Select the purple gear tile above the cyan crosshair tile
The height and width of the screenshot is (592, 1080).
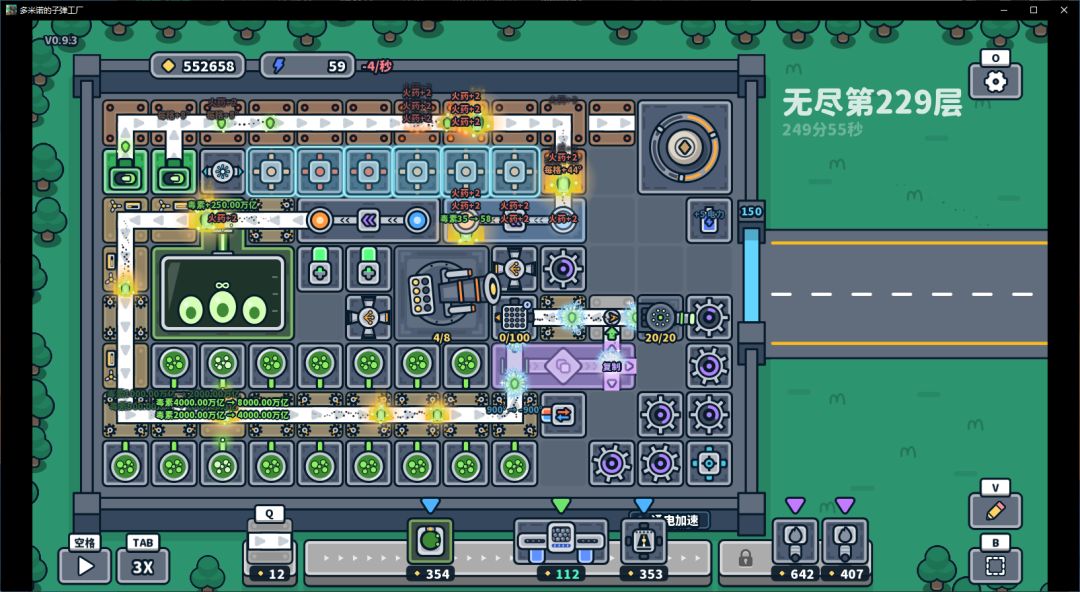pyautogui.click(x=709, y=415)
